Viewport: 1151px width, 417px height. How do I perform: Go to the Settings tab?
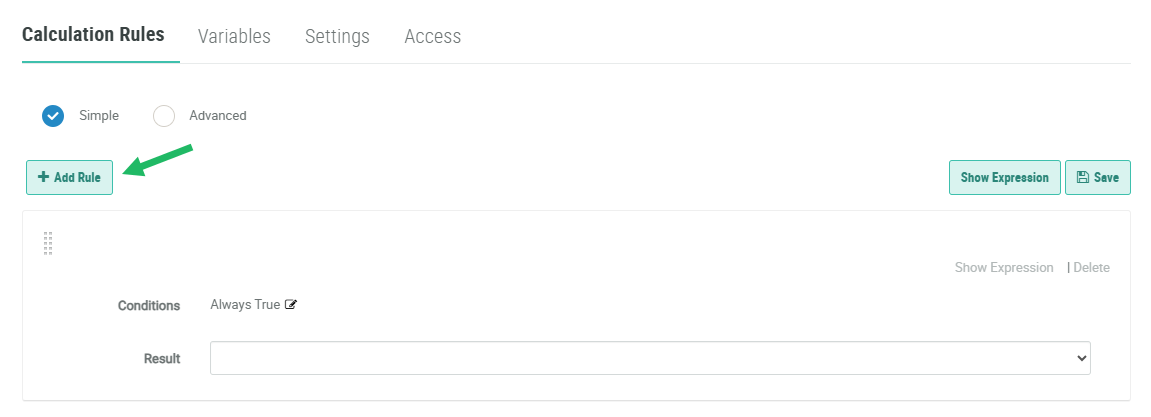[x=337, y=37]
